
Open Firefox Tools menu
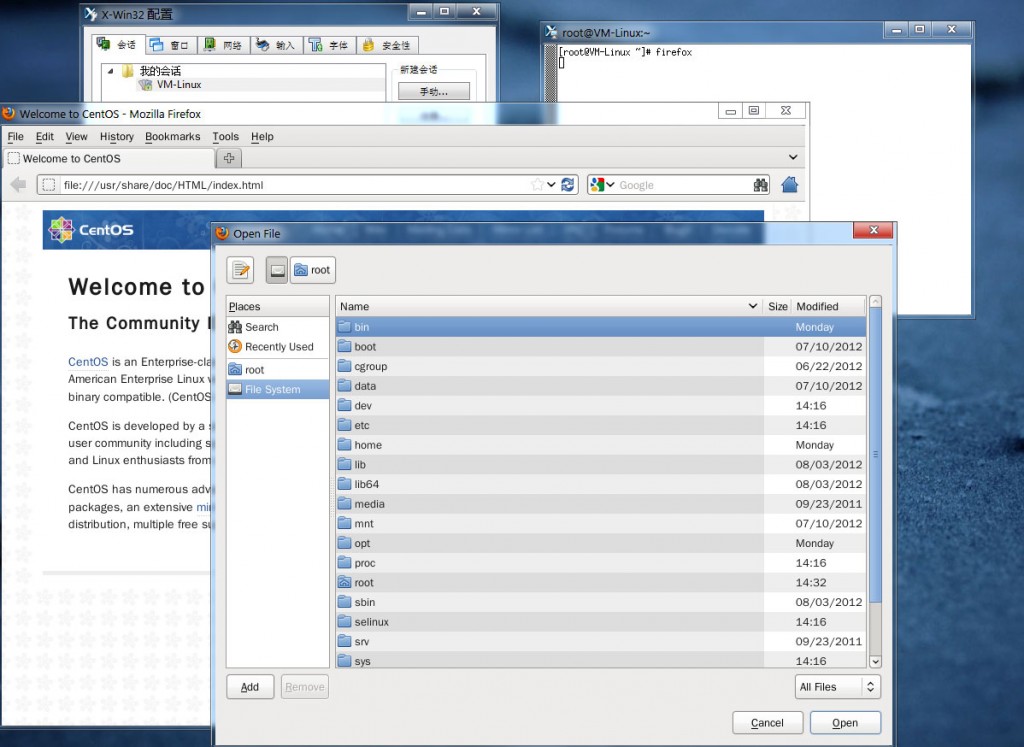225,136
